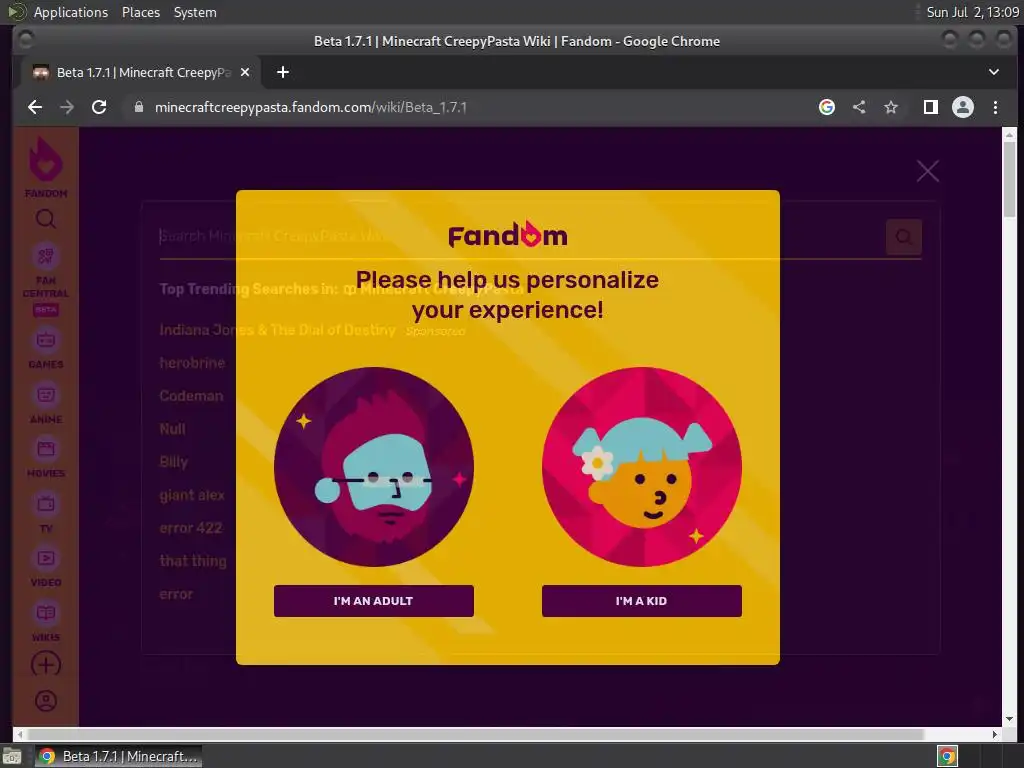Image resolution: width=1024 pixels, height=768 pixels.
Task: Click the Google icon in address bar
Action: pyautogui.click(x=827, y=107)
